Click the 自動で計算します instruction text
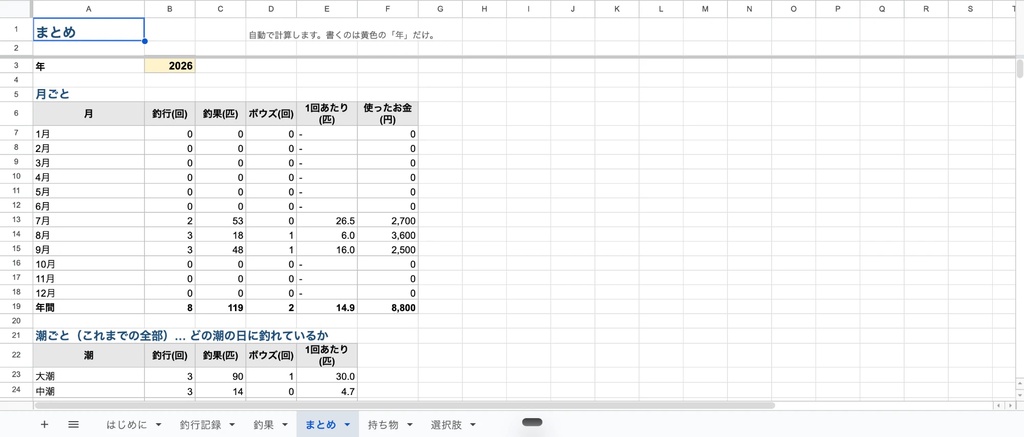1024x437 pixels. point(342,35)
